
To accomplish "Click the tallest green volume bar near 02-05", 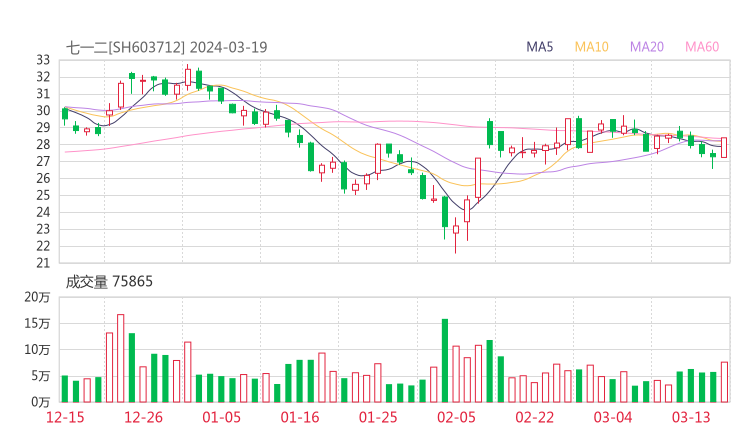I will [x=445, y=361].
